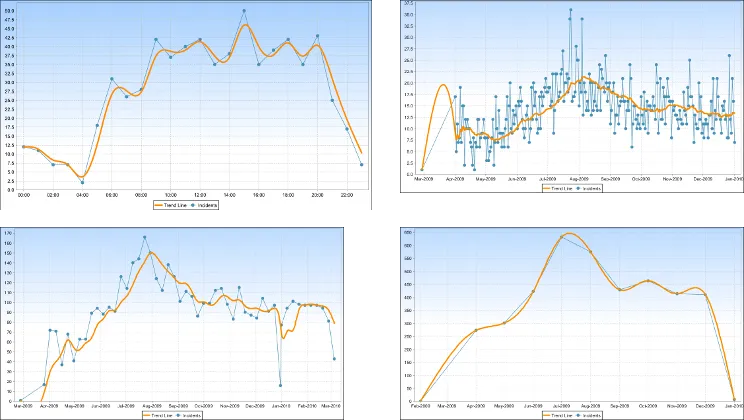Select the Aug-2009 data point in 650-scale chart
The image size is (744, 420).
pos(591,252)
